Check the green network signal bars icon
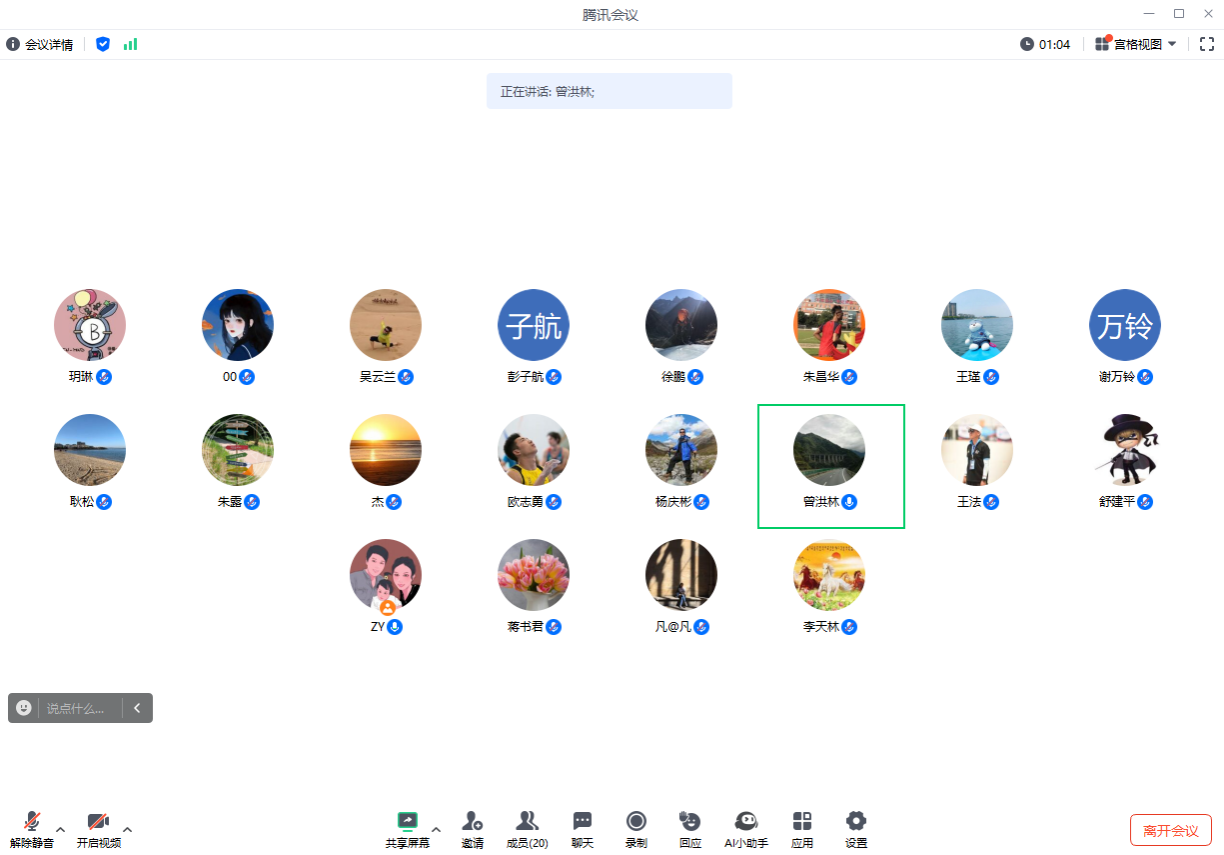Screen dimensions: 1224x855 [x=130, y=44]
